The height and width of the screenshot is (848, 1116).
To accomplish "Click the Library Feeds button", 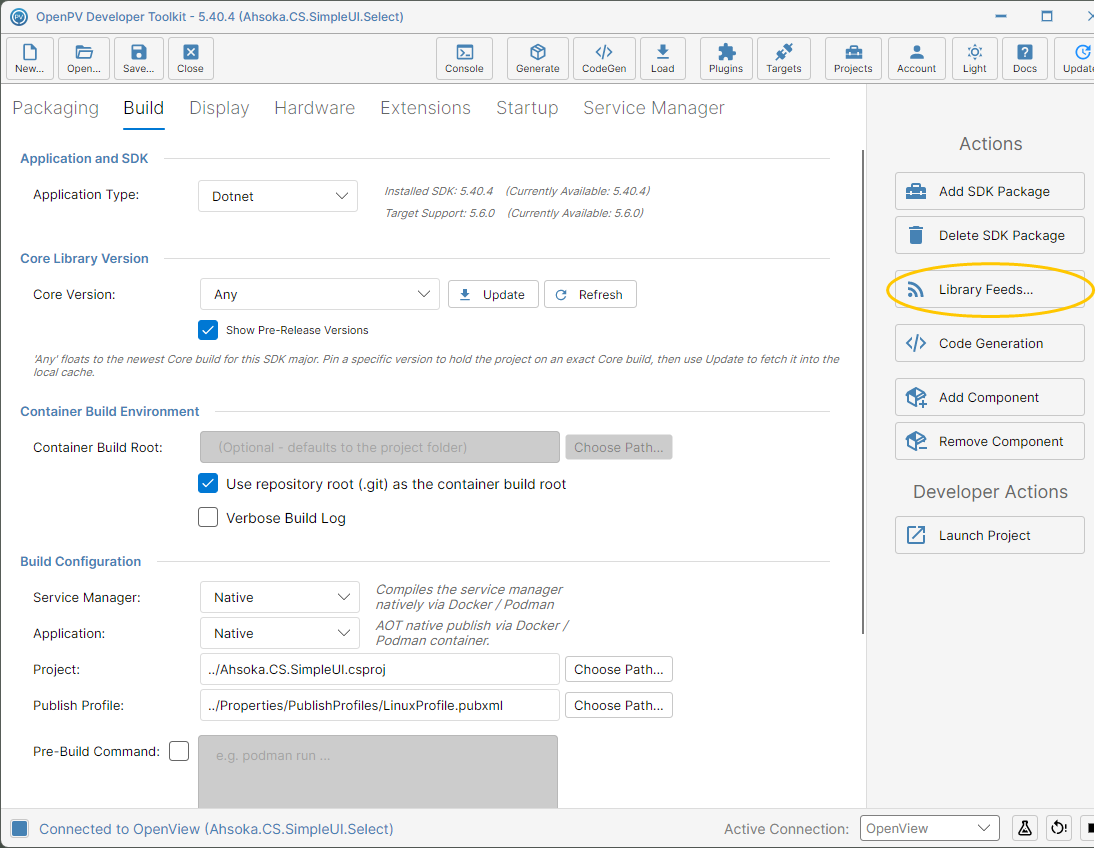I will coord(989,290).
